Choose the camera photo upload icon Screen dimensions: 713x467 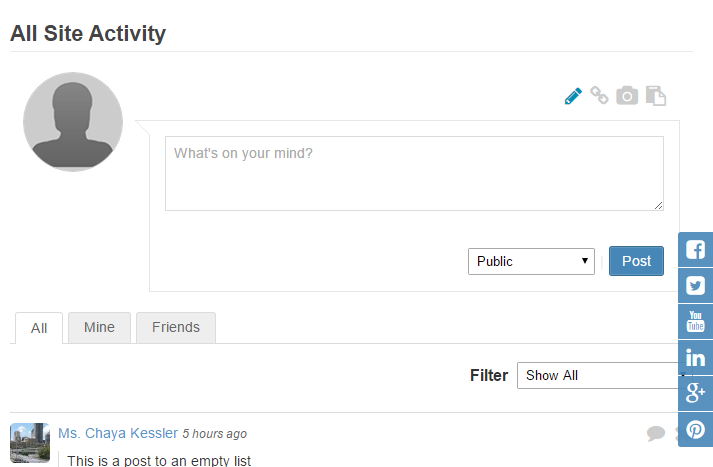click(627, 96)
